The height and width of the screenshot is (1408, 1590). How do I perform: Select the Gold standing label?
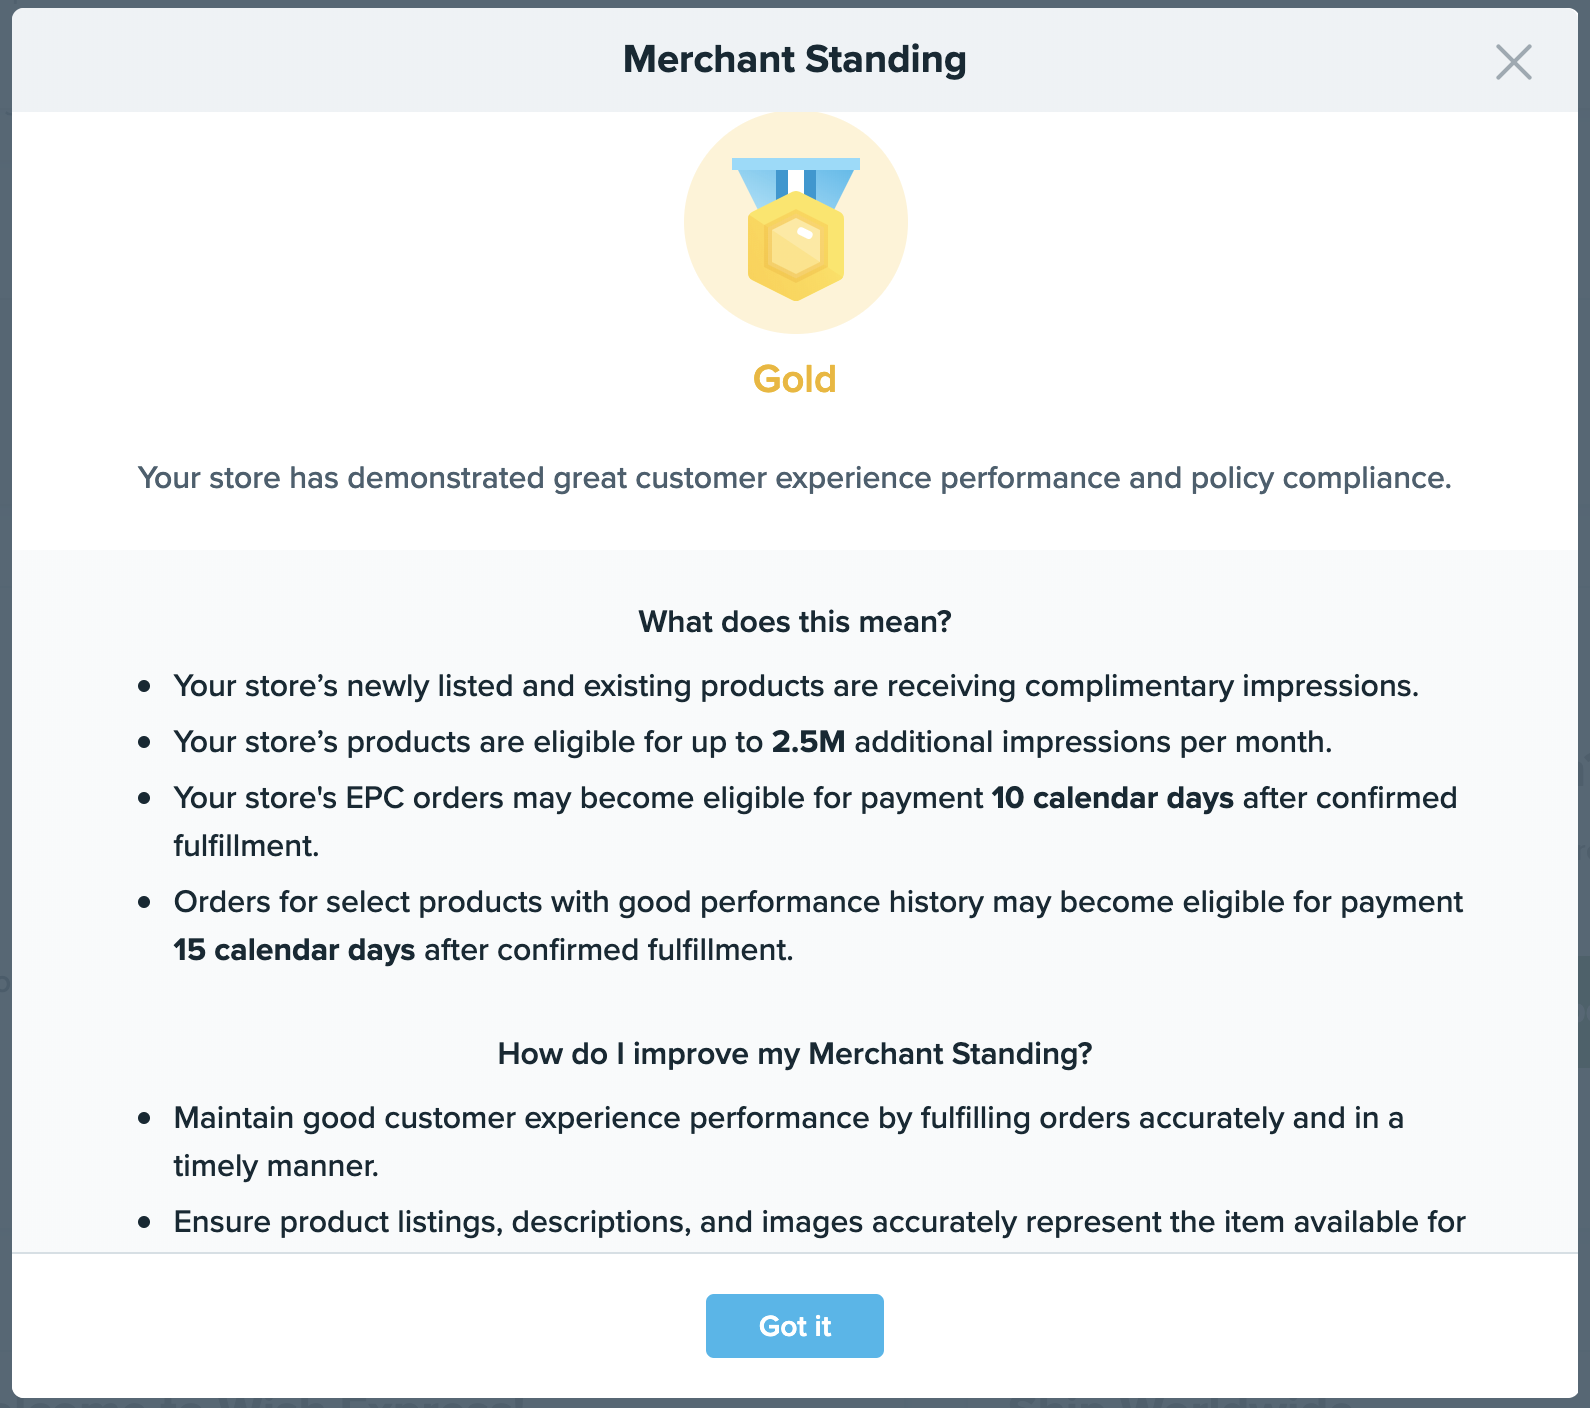pyautogui.click(x=795, y=379)
